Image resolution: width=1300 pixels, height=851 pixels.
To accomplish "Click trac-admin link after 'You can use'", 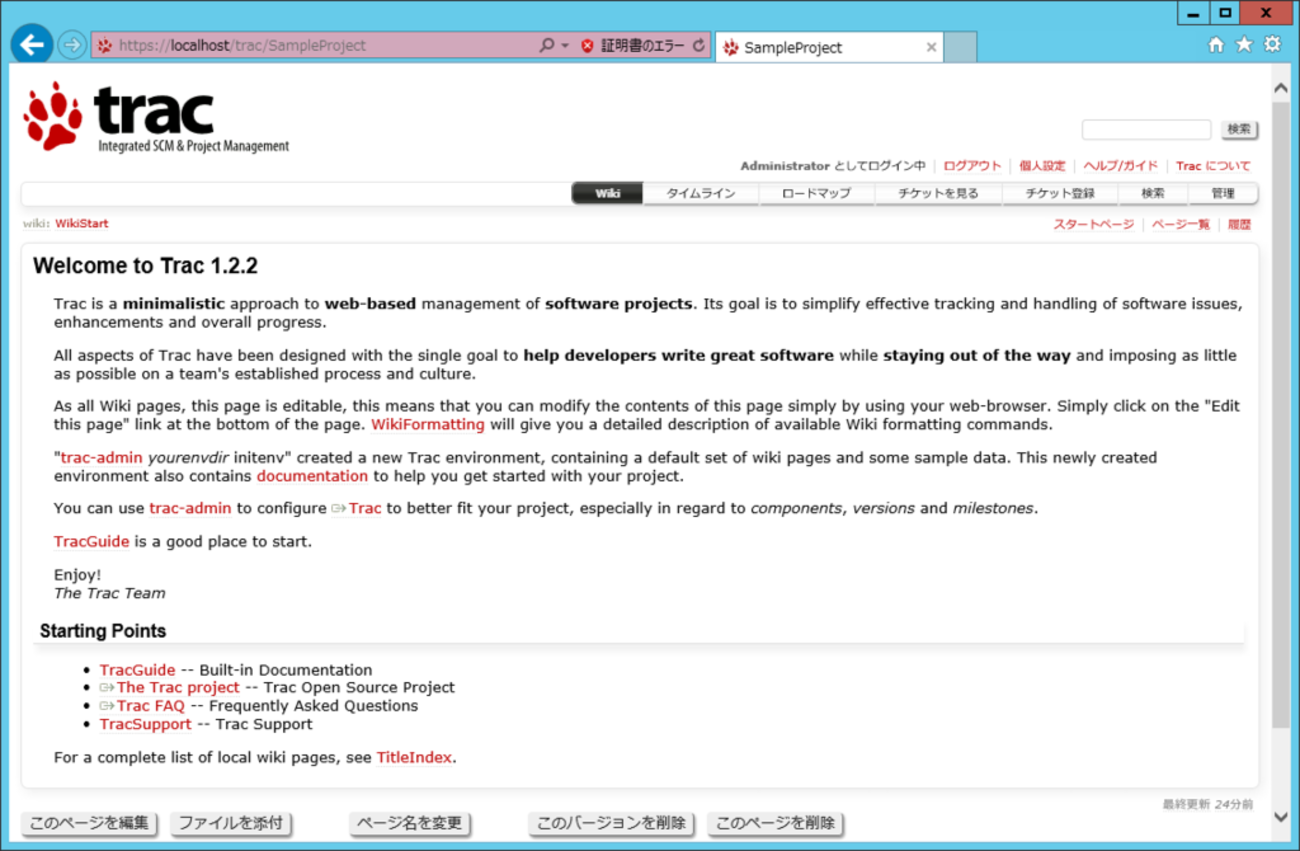I will click(x=190, y=509).
